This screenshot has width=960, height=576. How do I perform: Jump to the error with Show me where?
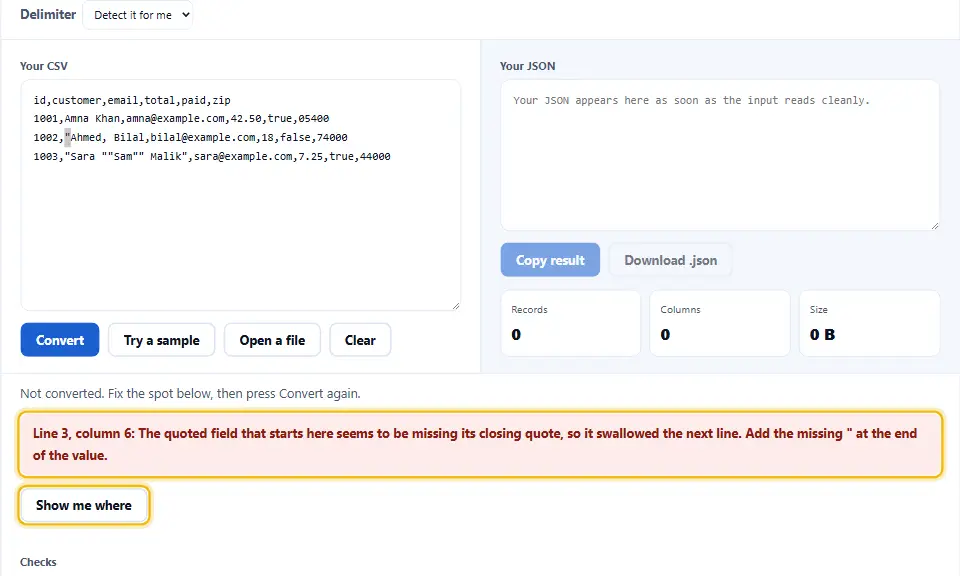(x=84, y=506)
